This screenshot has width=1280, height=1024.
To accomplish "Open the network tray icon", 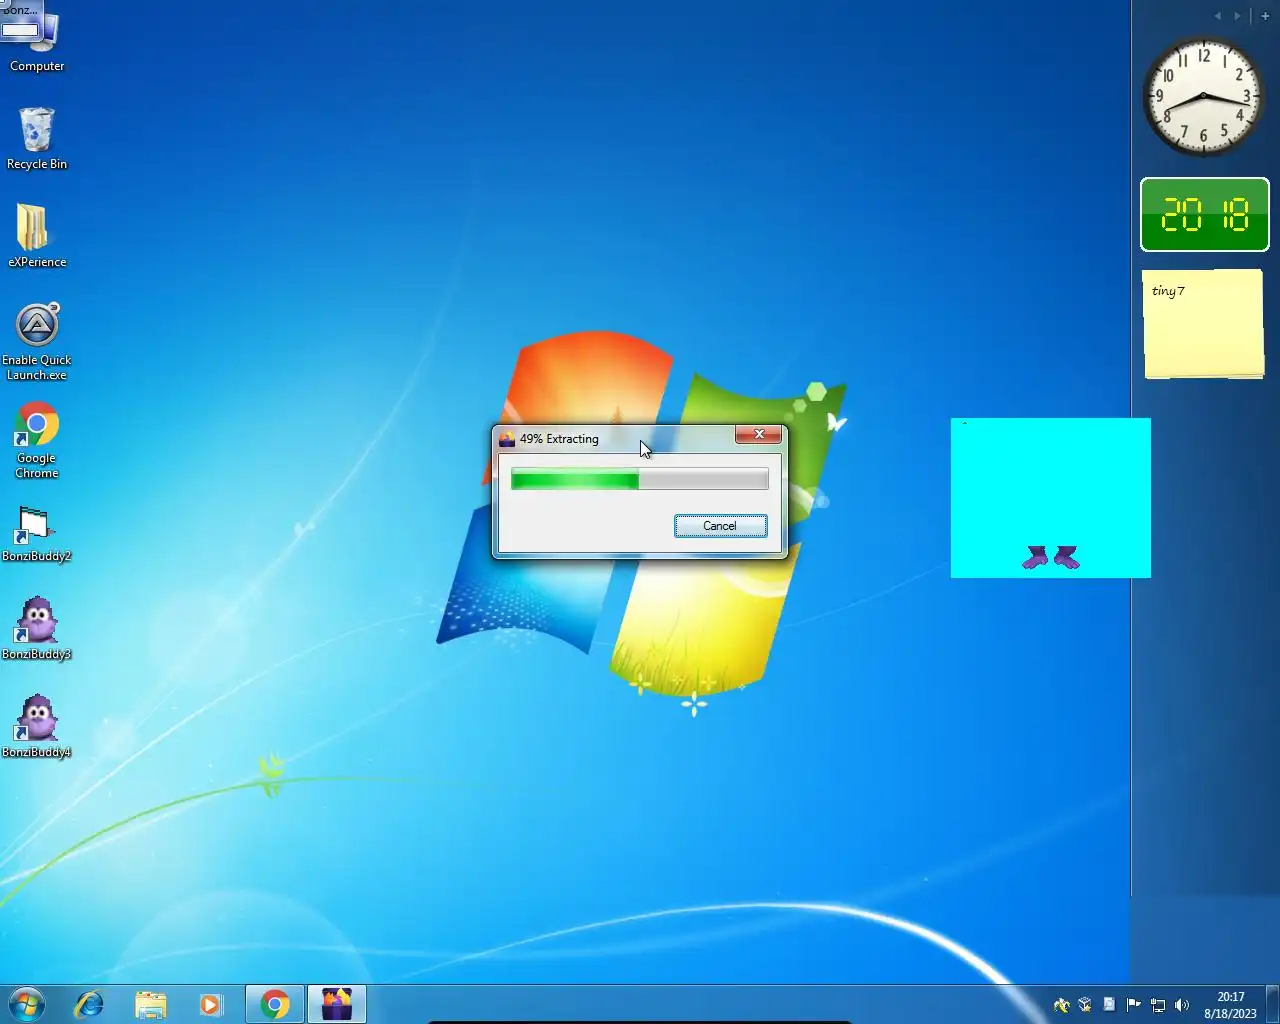I will tap(1158, 1005).
